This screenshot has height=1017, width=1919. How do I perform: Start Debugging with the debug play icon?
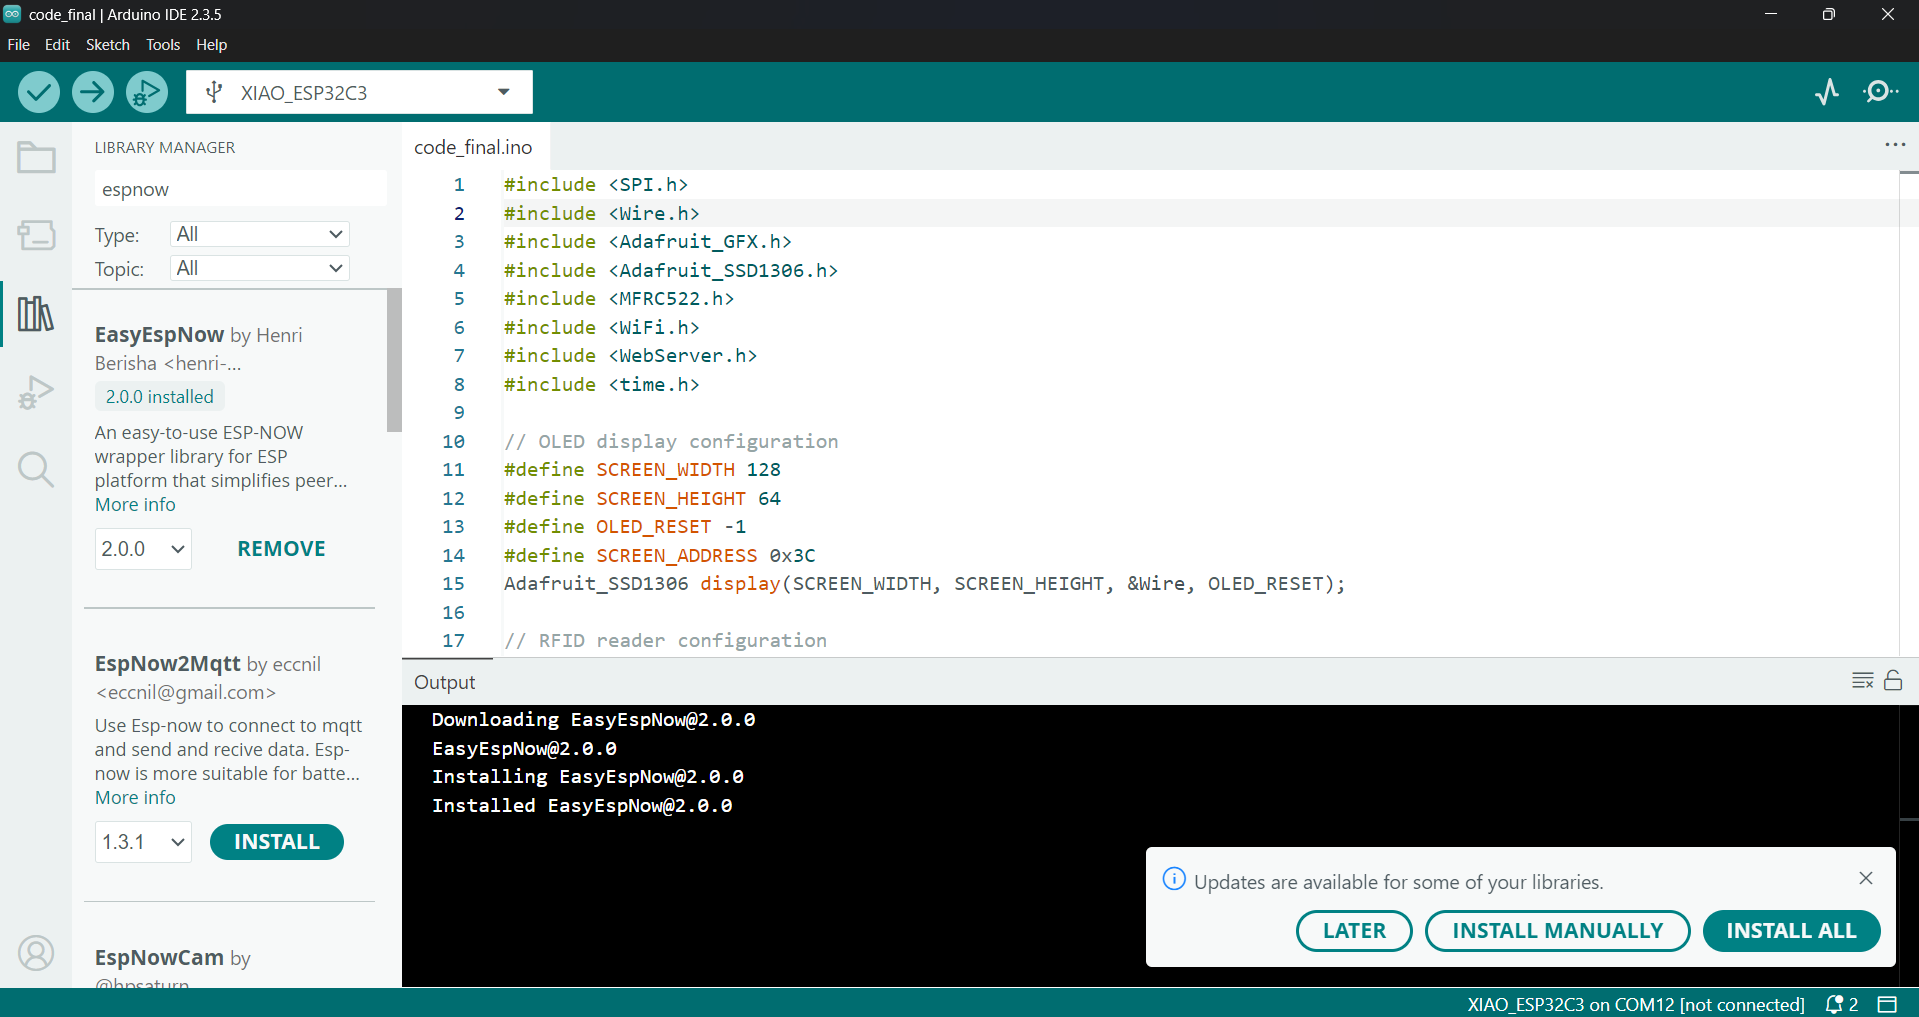click(146, 92)
